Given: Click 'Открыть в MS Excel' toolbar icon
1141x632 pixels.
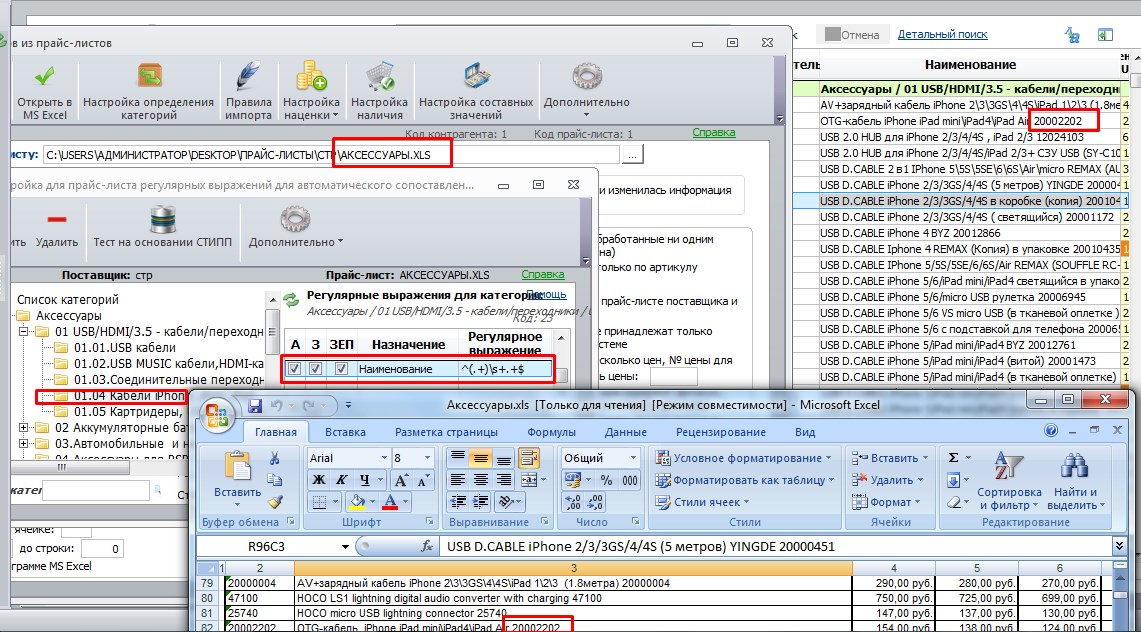Looking at the screenshot, I should click(44, 76).
